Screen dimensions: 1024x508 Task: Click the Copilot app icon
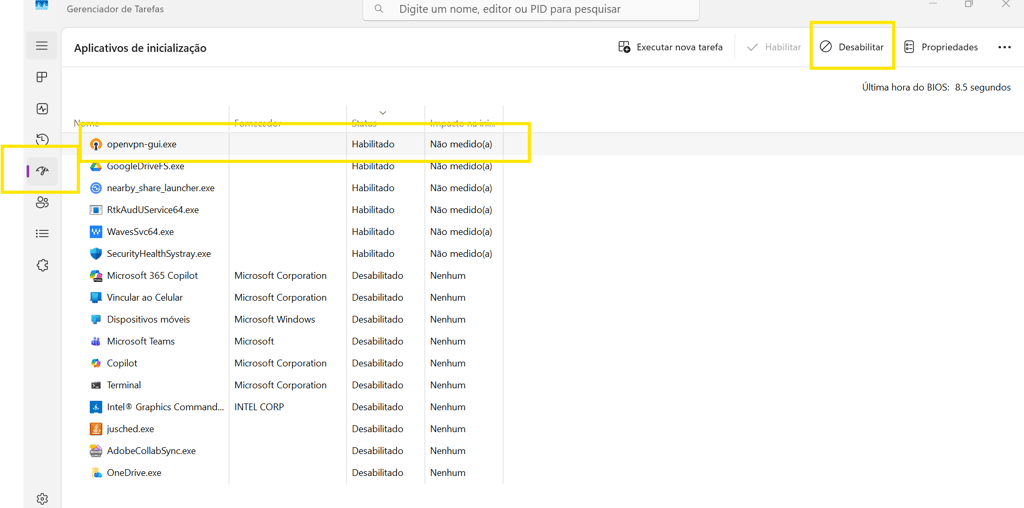point(95,363)
